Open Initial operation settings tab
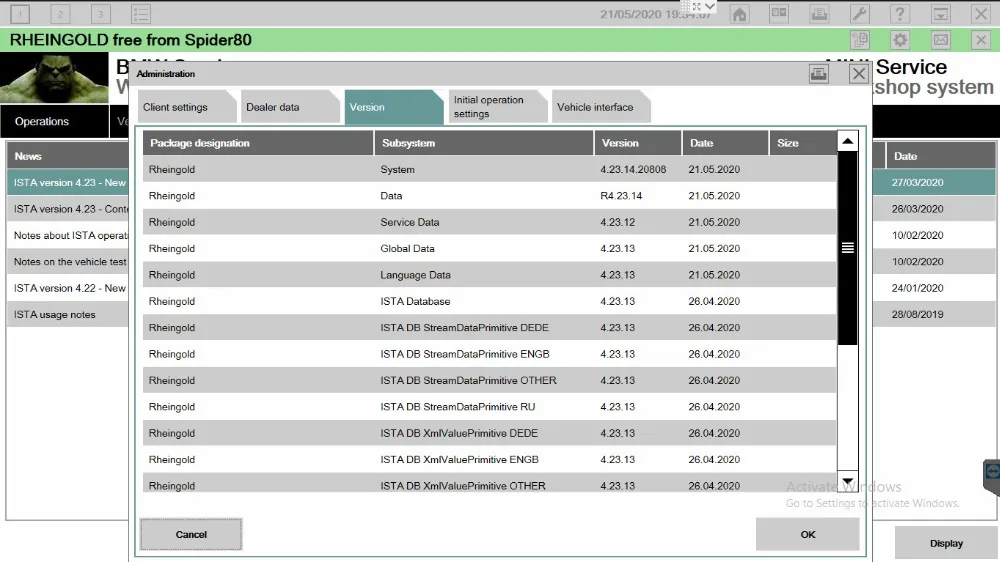1000x562 pixels. [x=495, y=107]
